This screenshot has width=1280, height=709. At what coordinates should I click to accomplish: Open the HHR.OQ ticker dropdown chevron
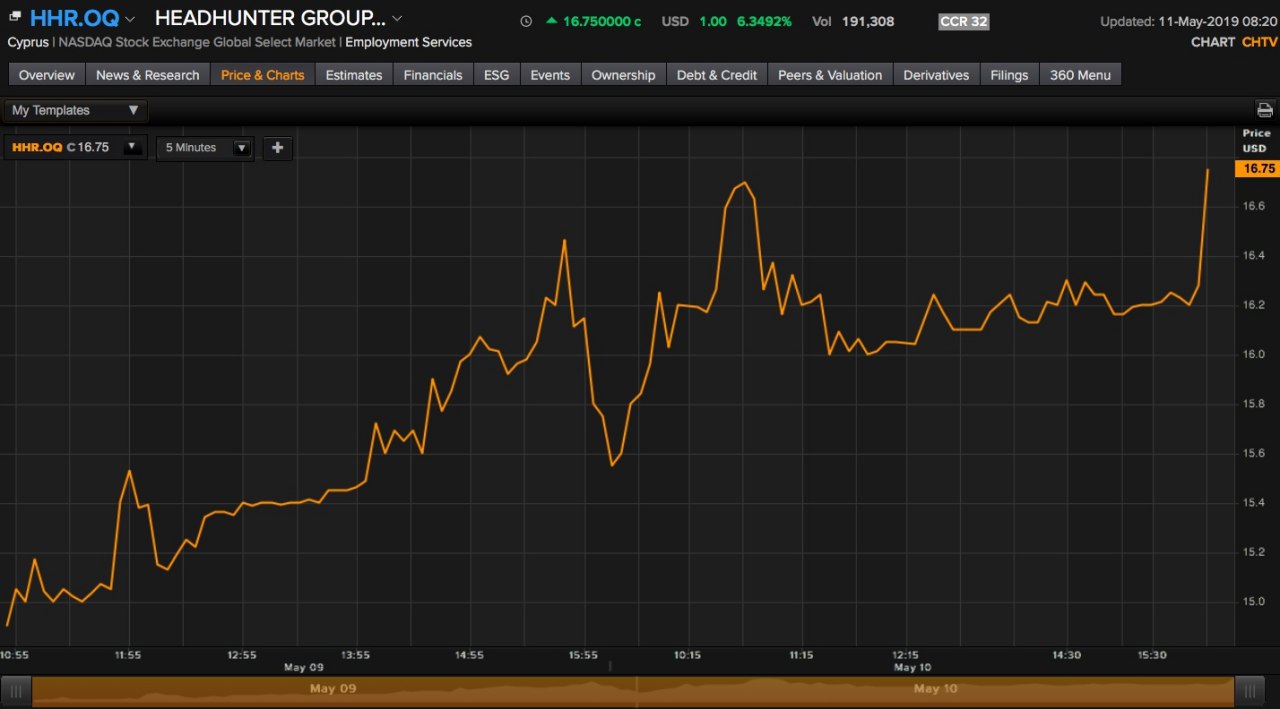pos(130,19)
